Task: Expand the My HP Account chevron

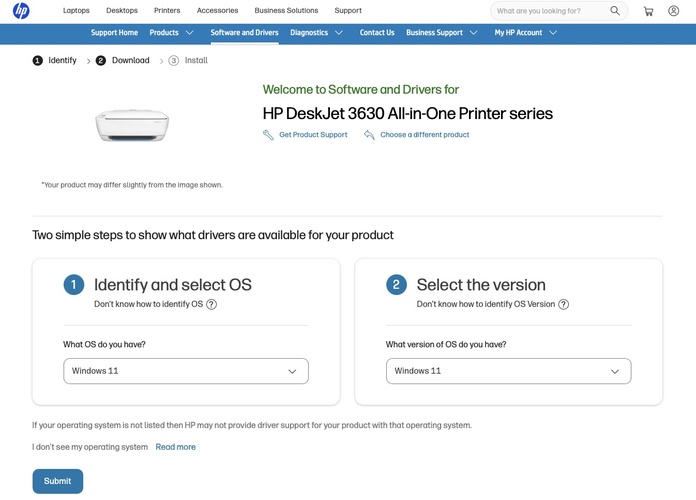Action: 553,33
